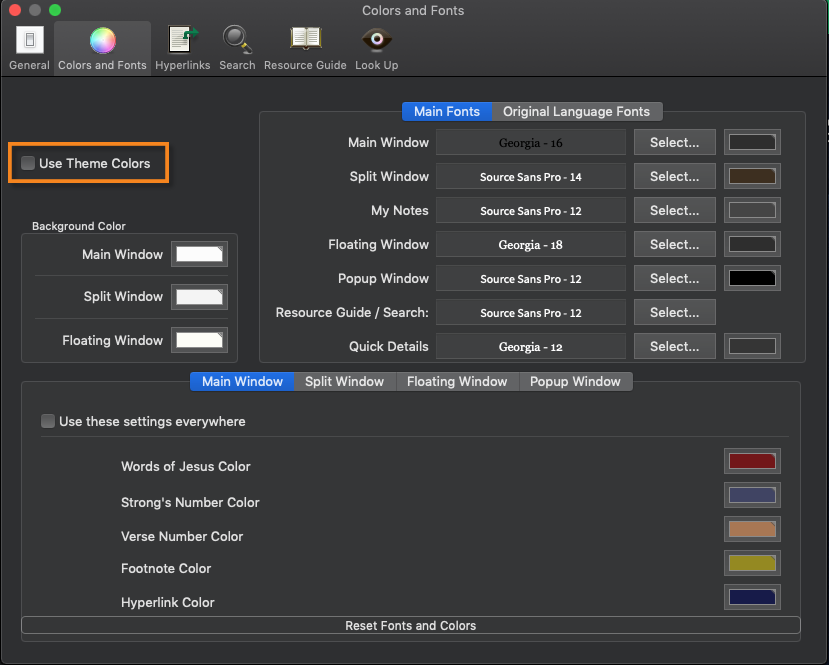Viewport: 829px width, 665px height.
Task: Click Select button for My Notes font
Action: point(674,210)
